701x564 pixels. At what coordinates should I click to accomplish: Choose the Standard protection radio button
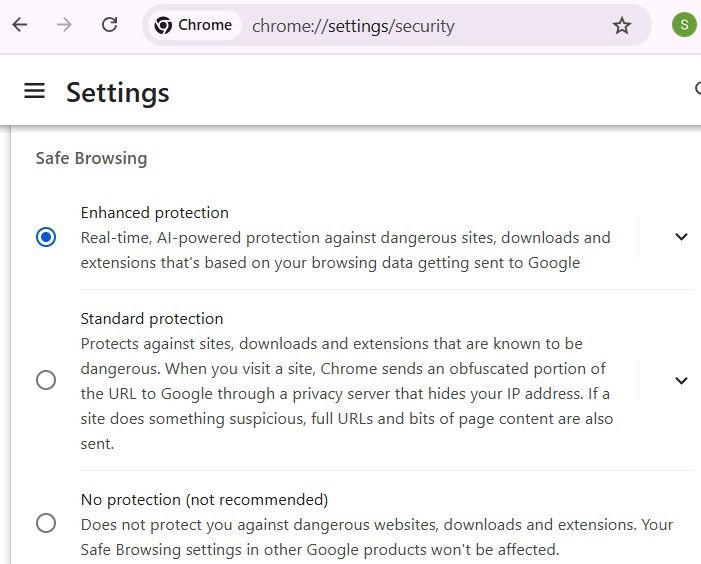(46, 380)
